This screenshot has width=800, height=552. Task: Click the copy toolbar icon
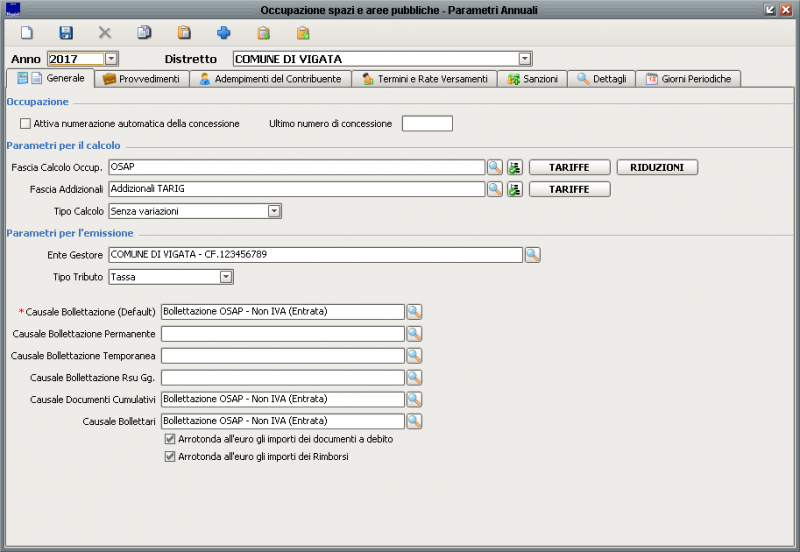coord(144,33)
